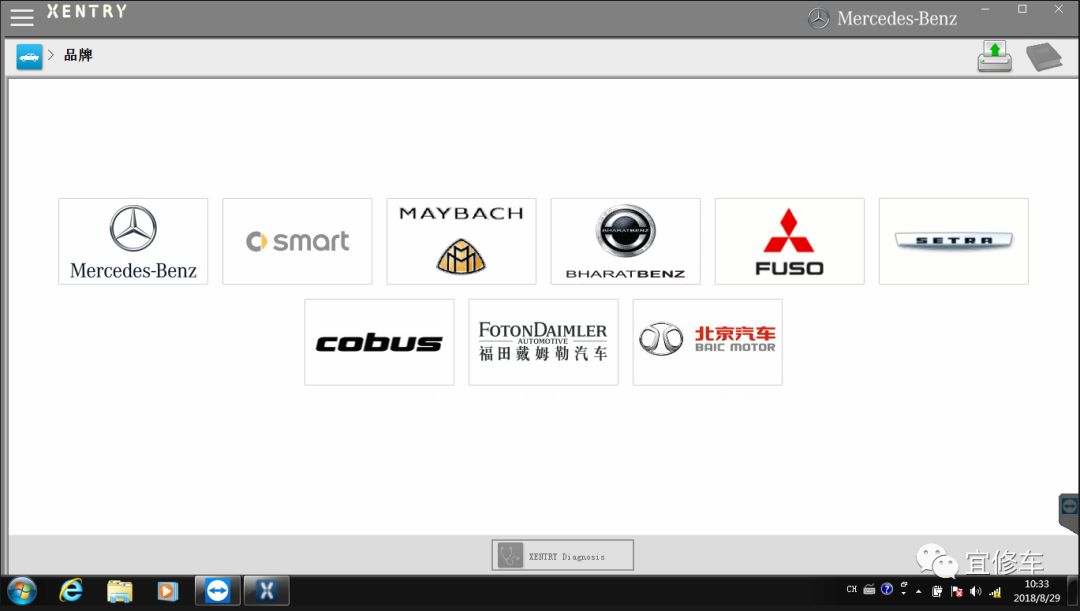Viewport: 1080px width, 611px height.
Task: Minimize the XENTRY window
Action: [986, 9]
